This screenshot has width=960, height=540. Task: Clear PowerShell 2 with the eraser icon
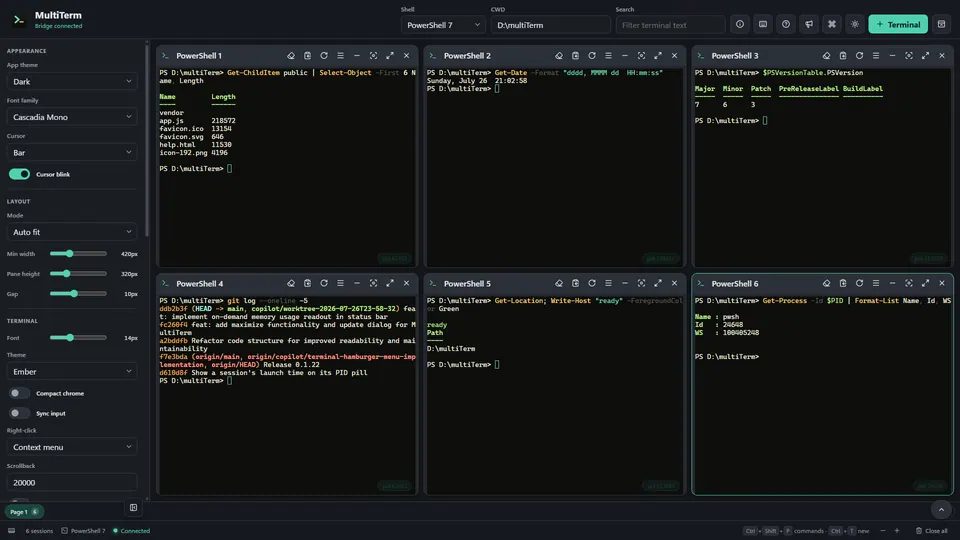tap(559, 56)
